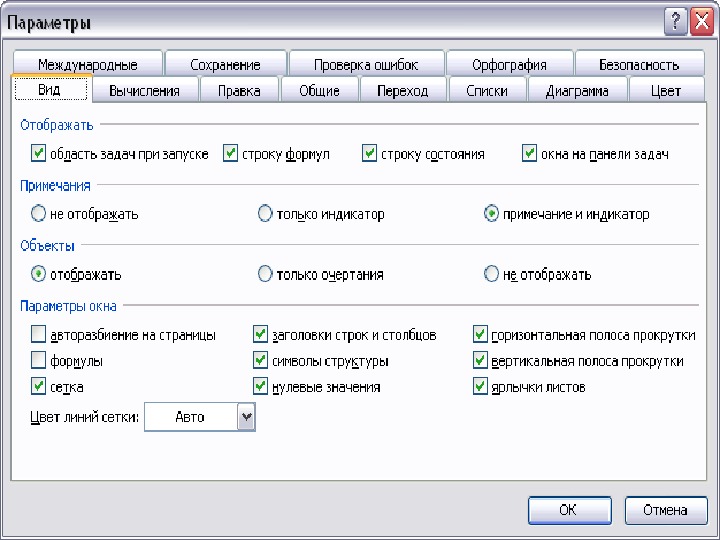Toggle the сетка checkbox
Screen dimensions: 720x540
39,387
